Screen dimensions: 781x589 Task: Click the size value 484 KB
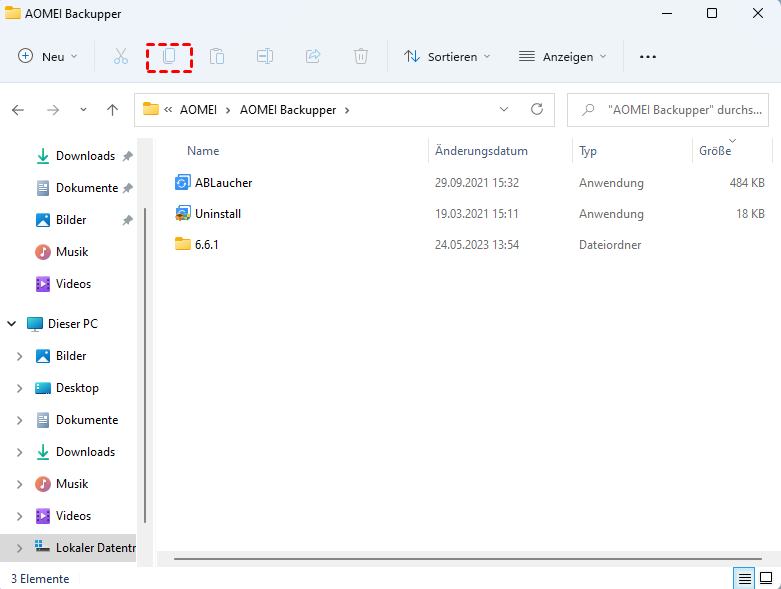pos(747,183)
